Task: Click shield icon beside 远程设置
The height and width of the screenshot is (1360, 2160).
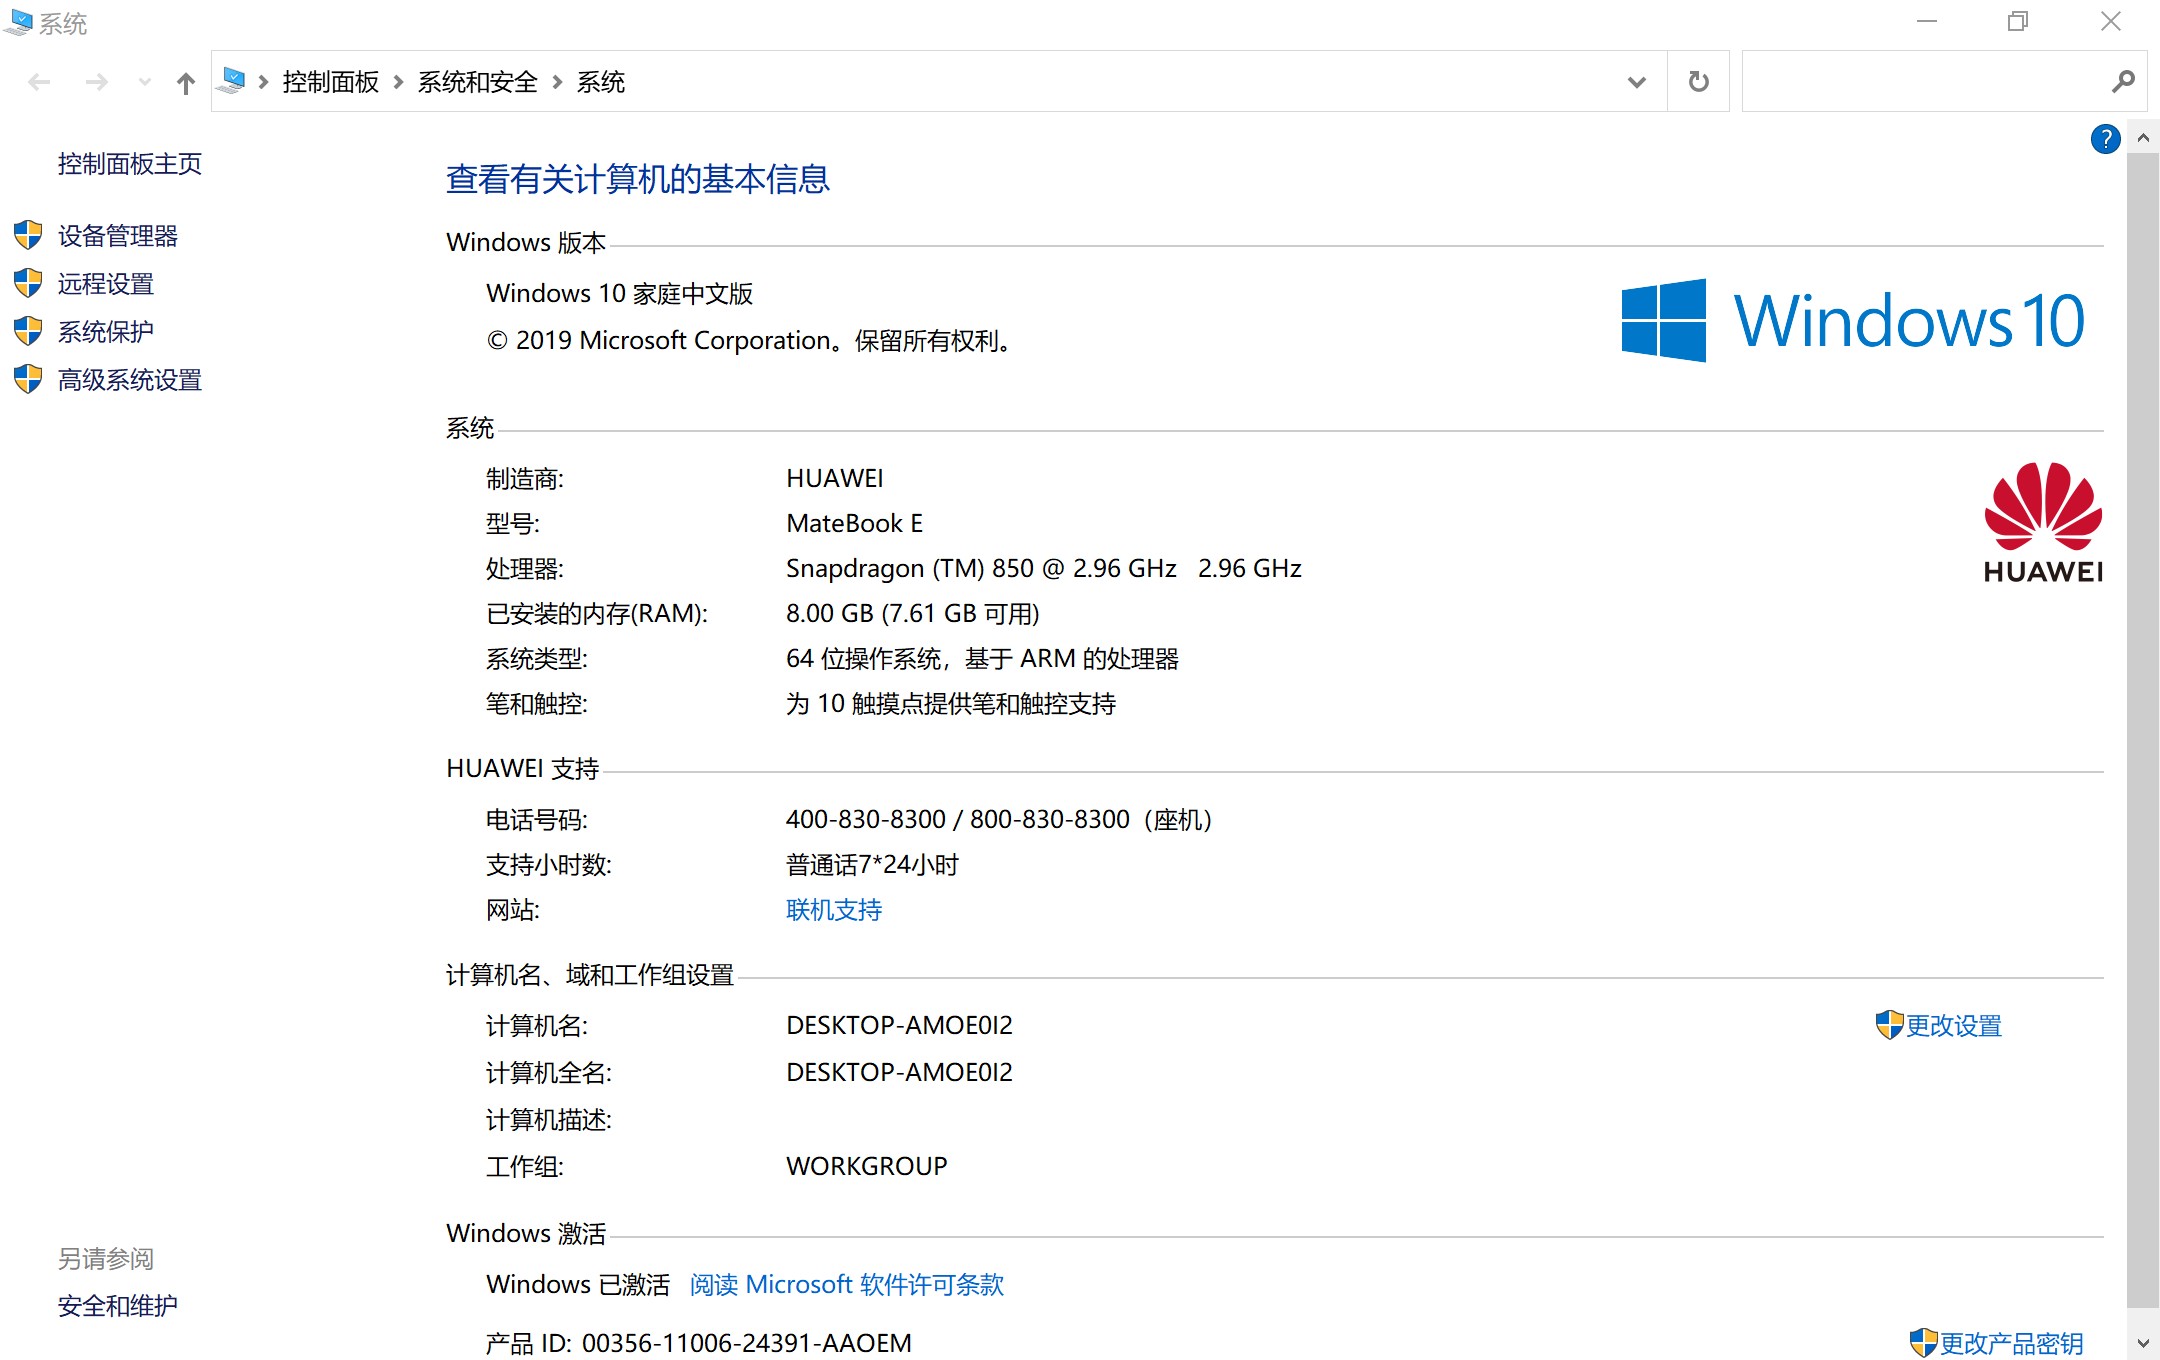Action: click(x=28, y=283)
